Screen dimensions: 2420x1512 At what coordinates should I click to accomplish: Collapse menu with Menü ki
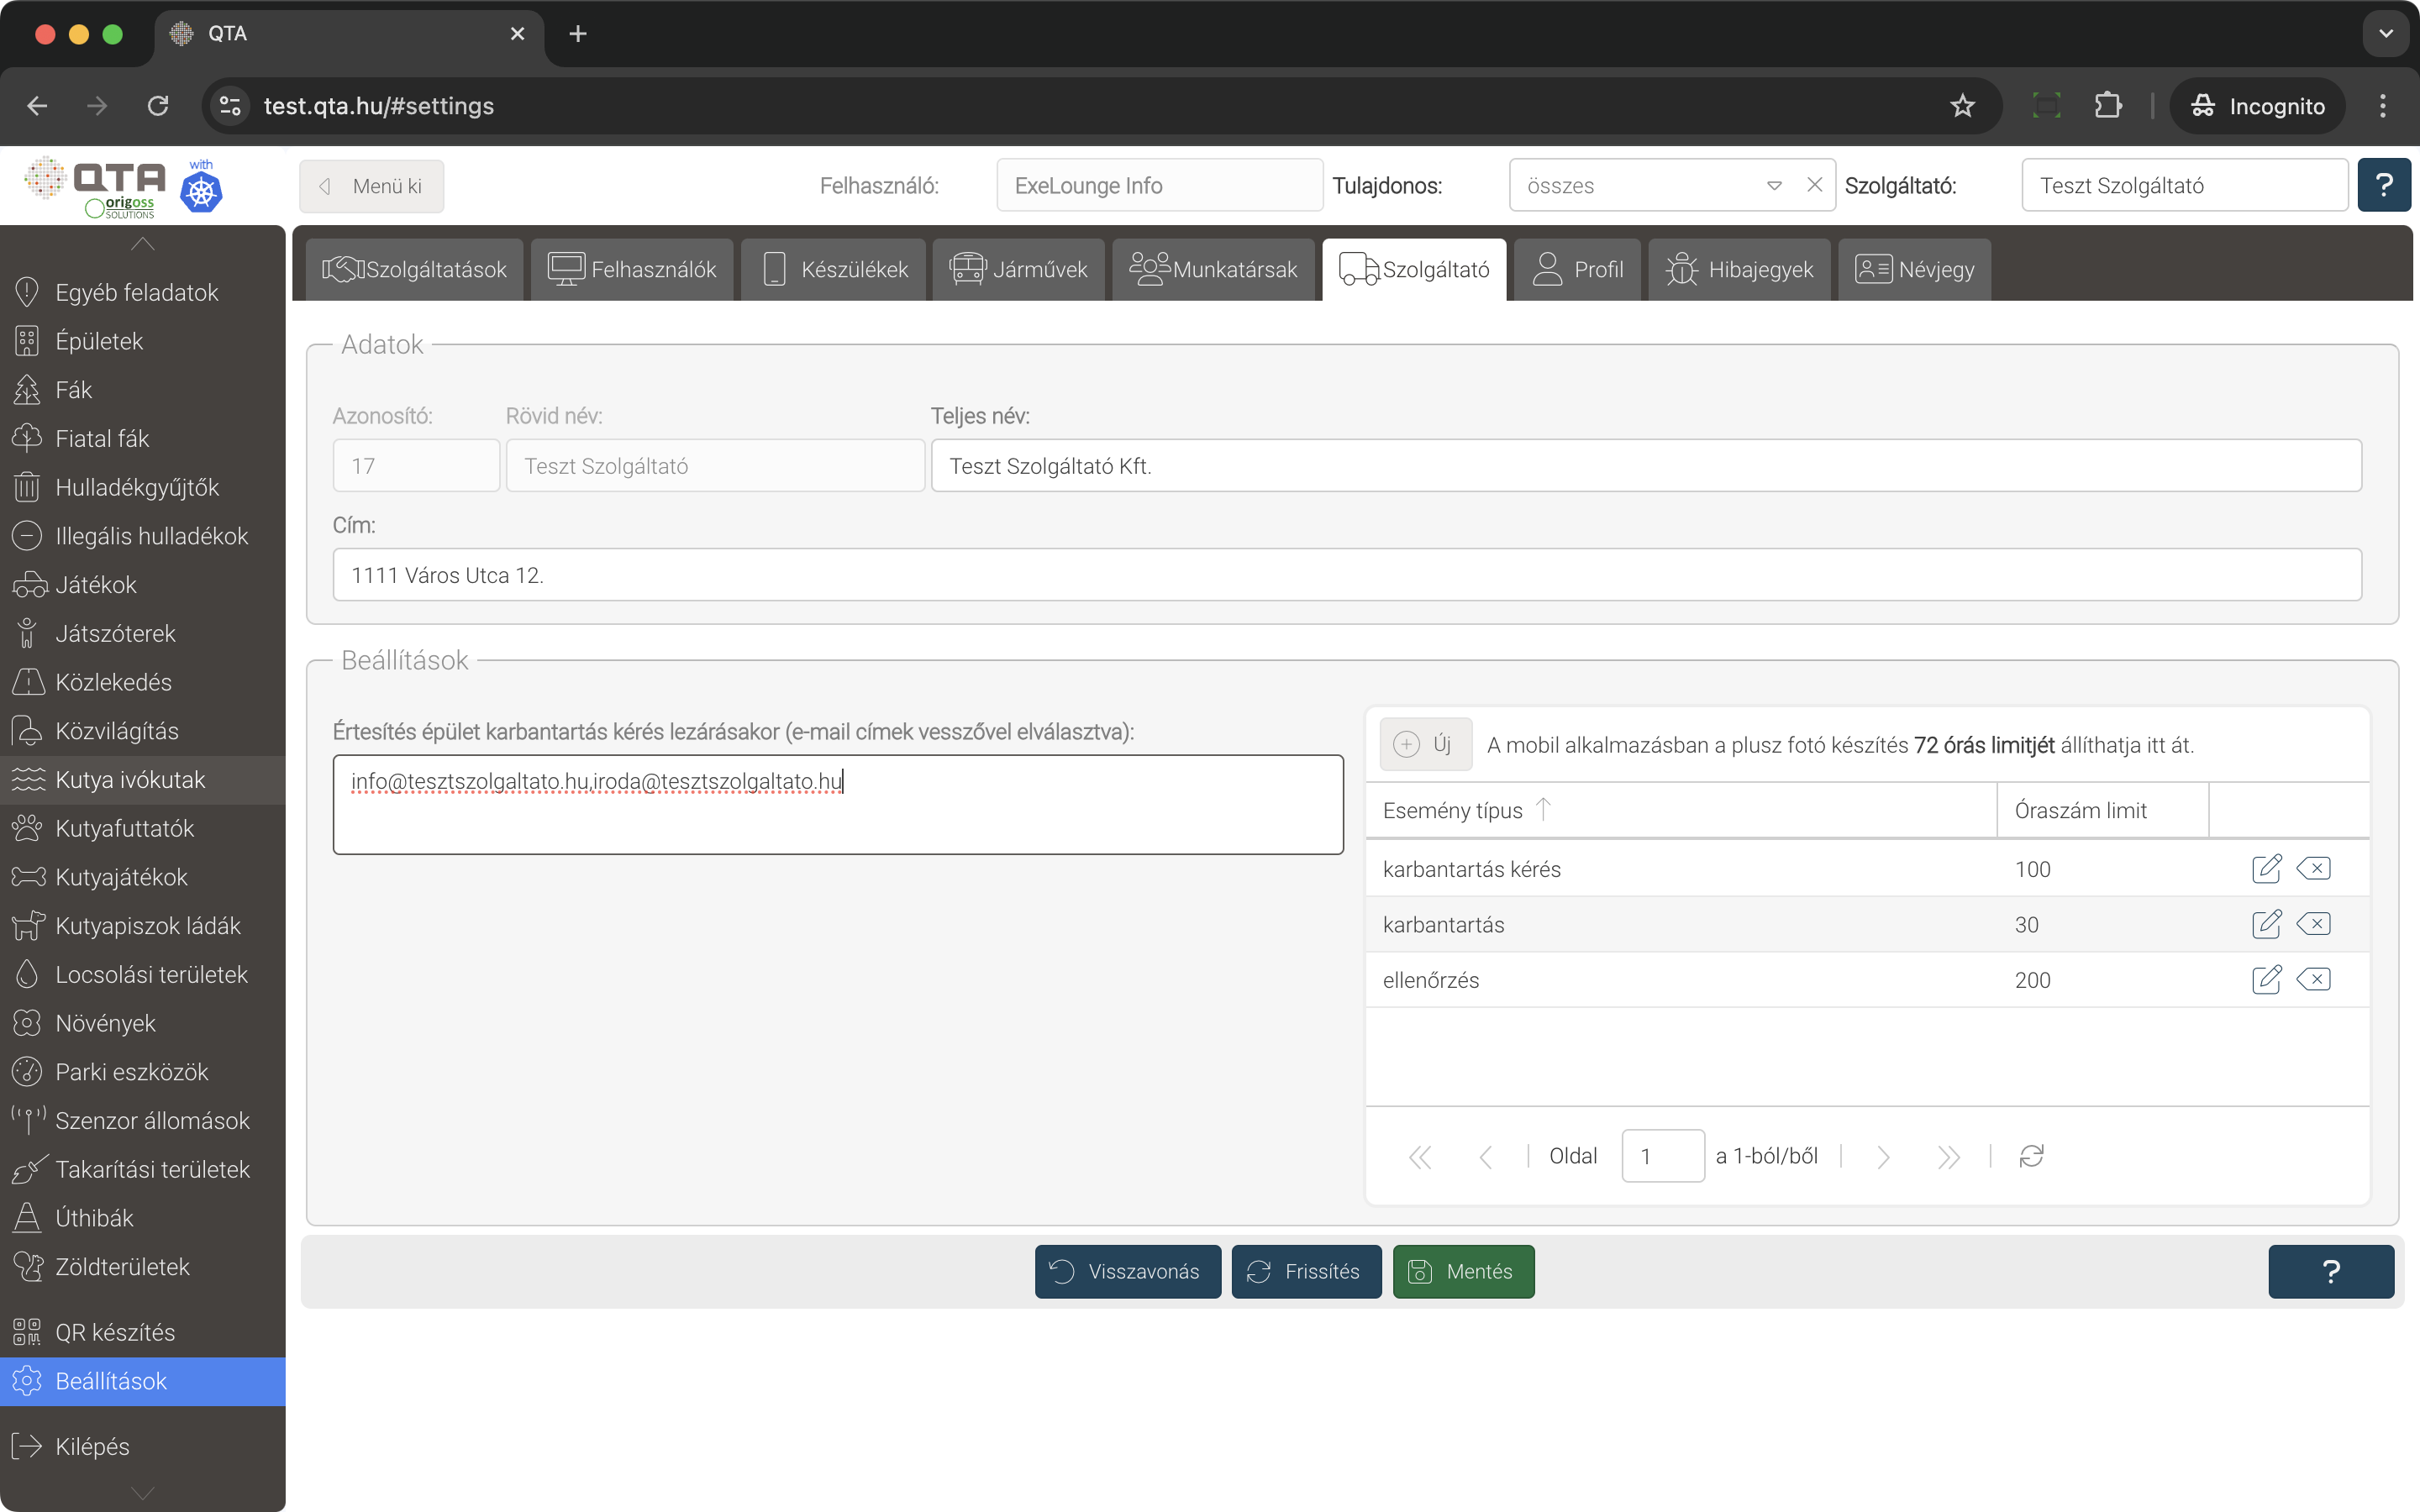[371, 186]
